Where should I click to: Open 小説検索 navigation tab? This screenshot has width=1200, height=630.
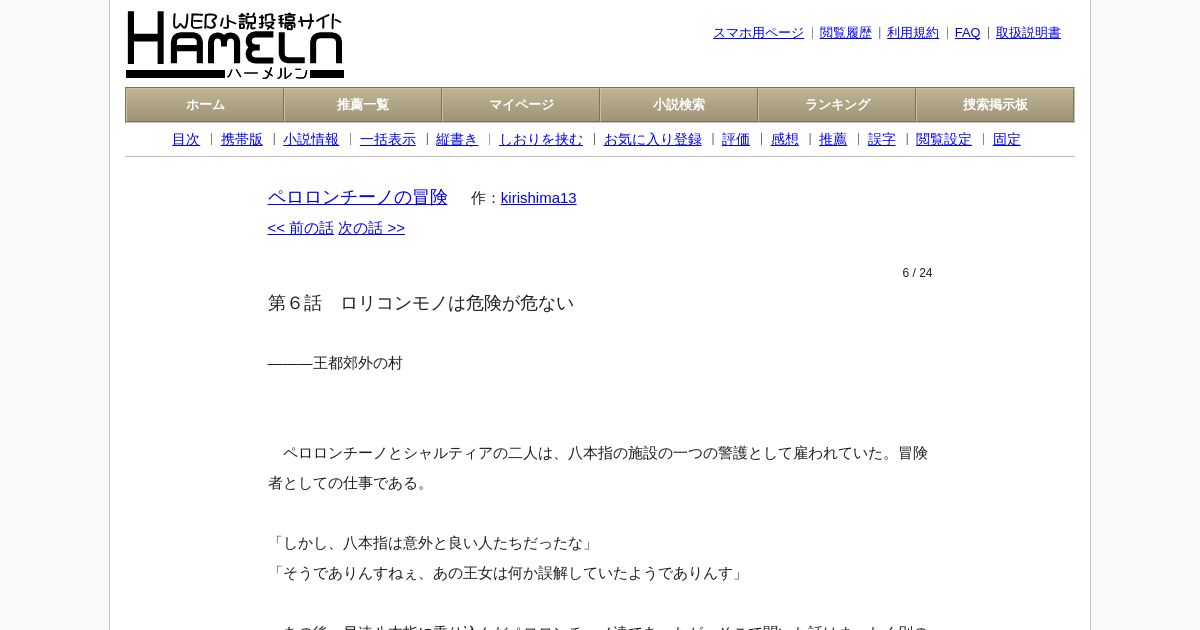coord(679,105)
